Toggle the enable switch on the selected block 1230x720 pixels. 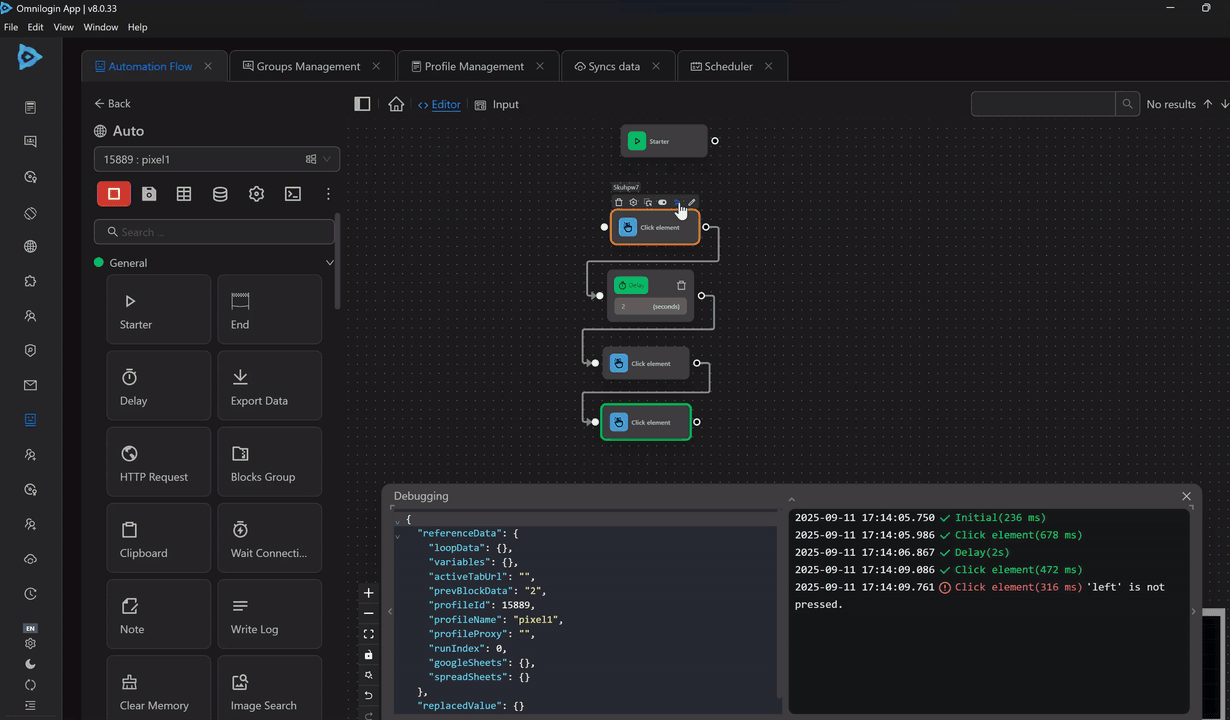point(662,202)
